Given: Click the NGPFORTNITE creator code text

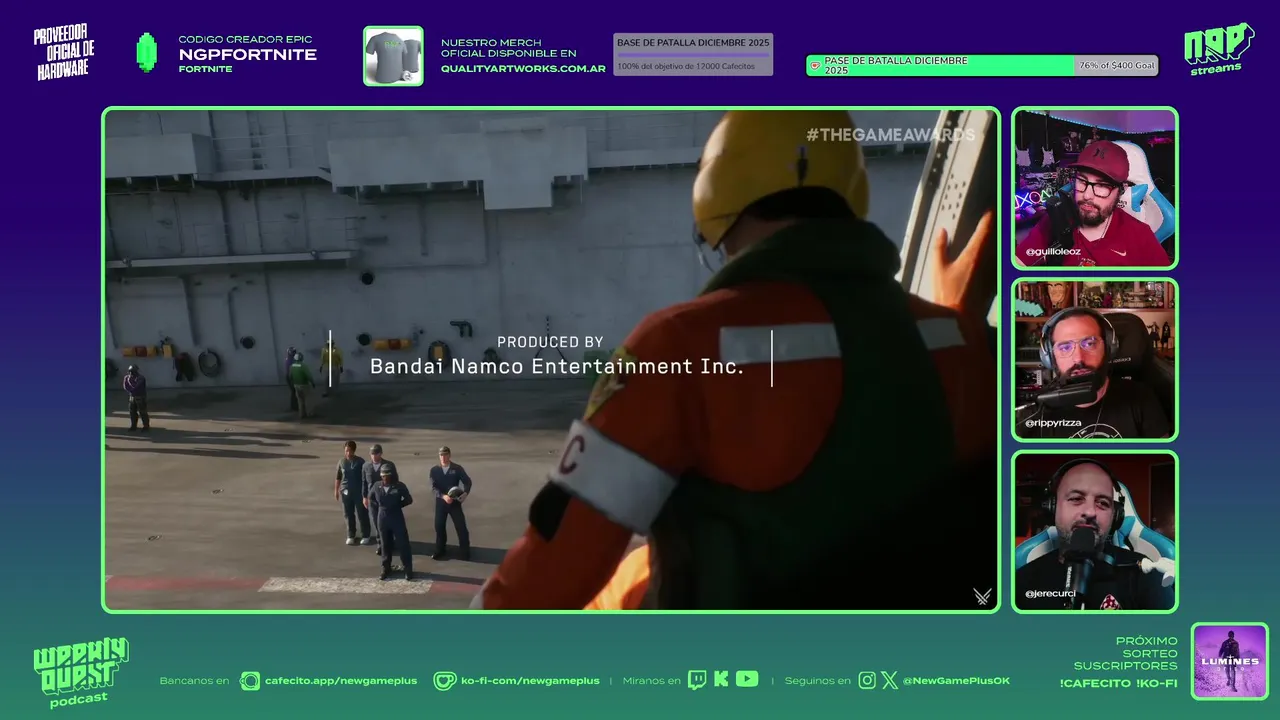Looking at the screenshot, I should (247, 55).
